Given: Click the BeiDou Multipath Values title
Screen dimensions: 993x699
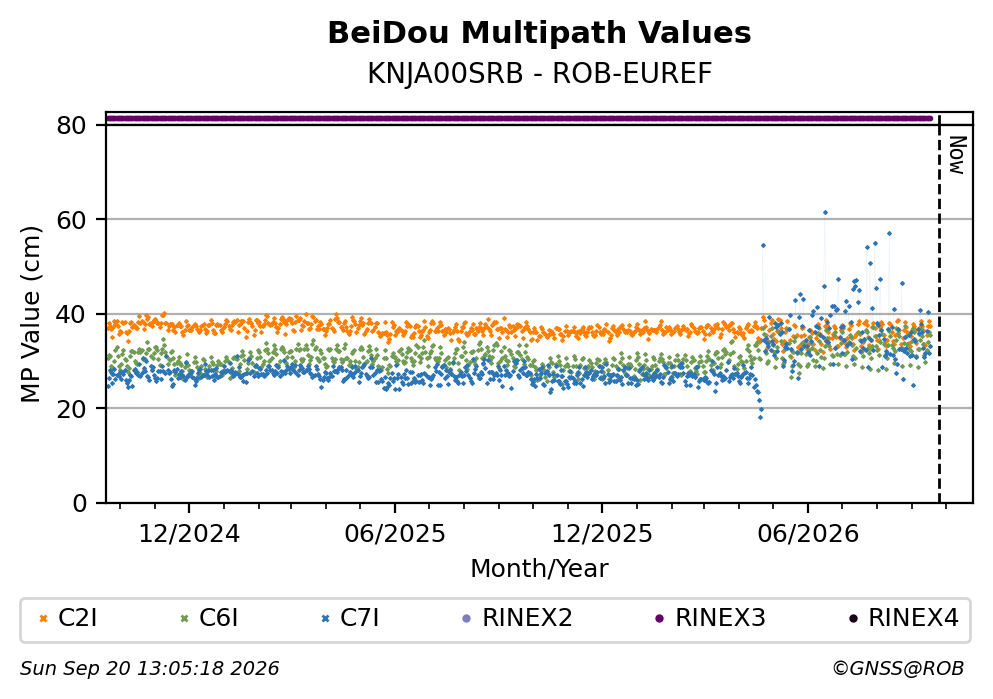Looking at the screenshot, I should tap(540, 33).
